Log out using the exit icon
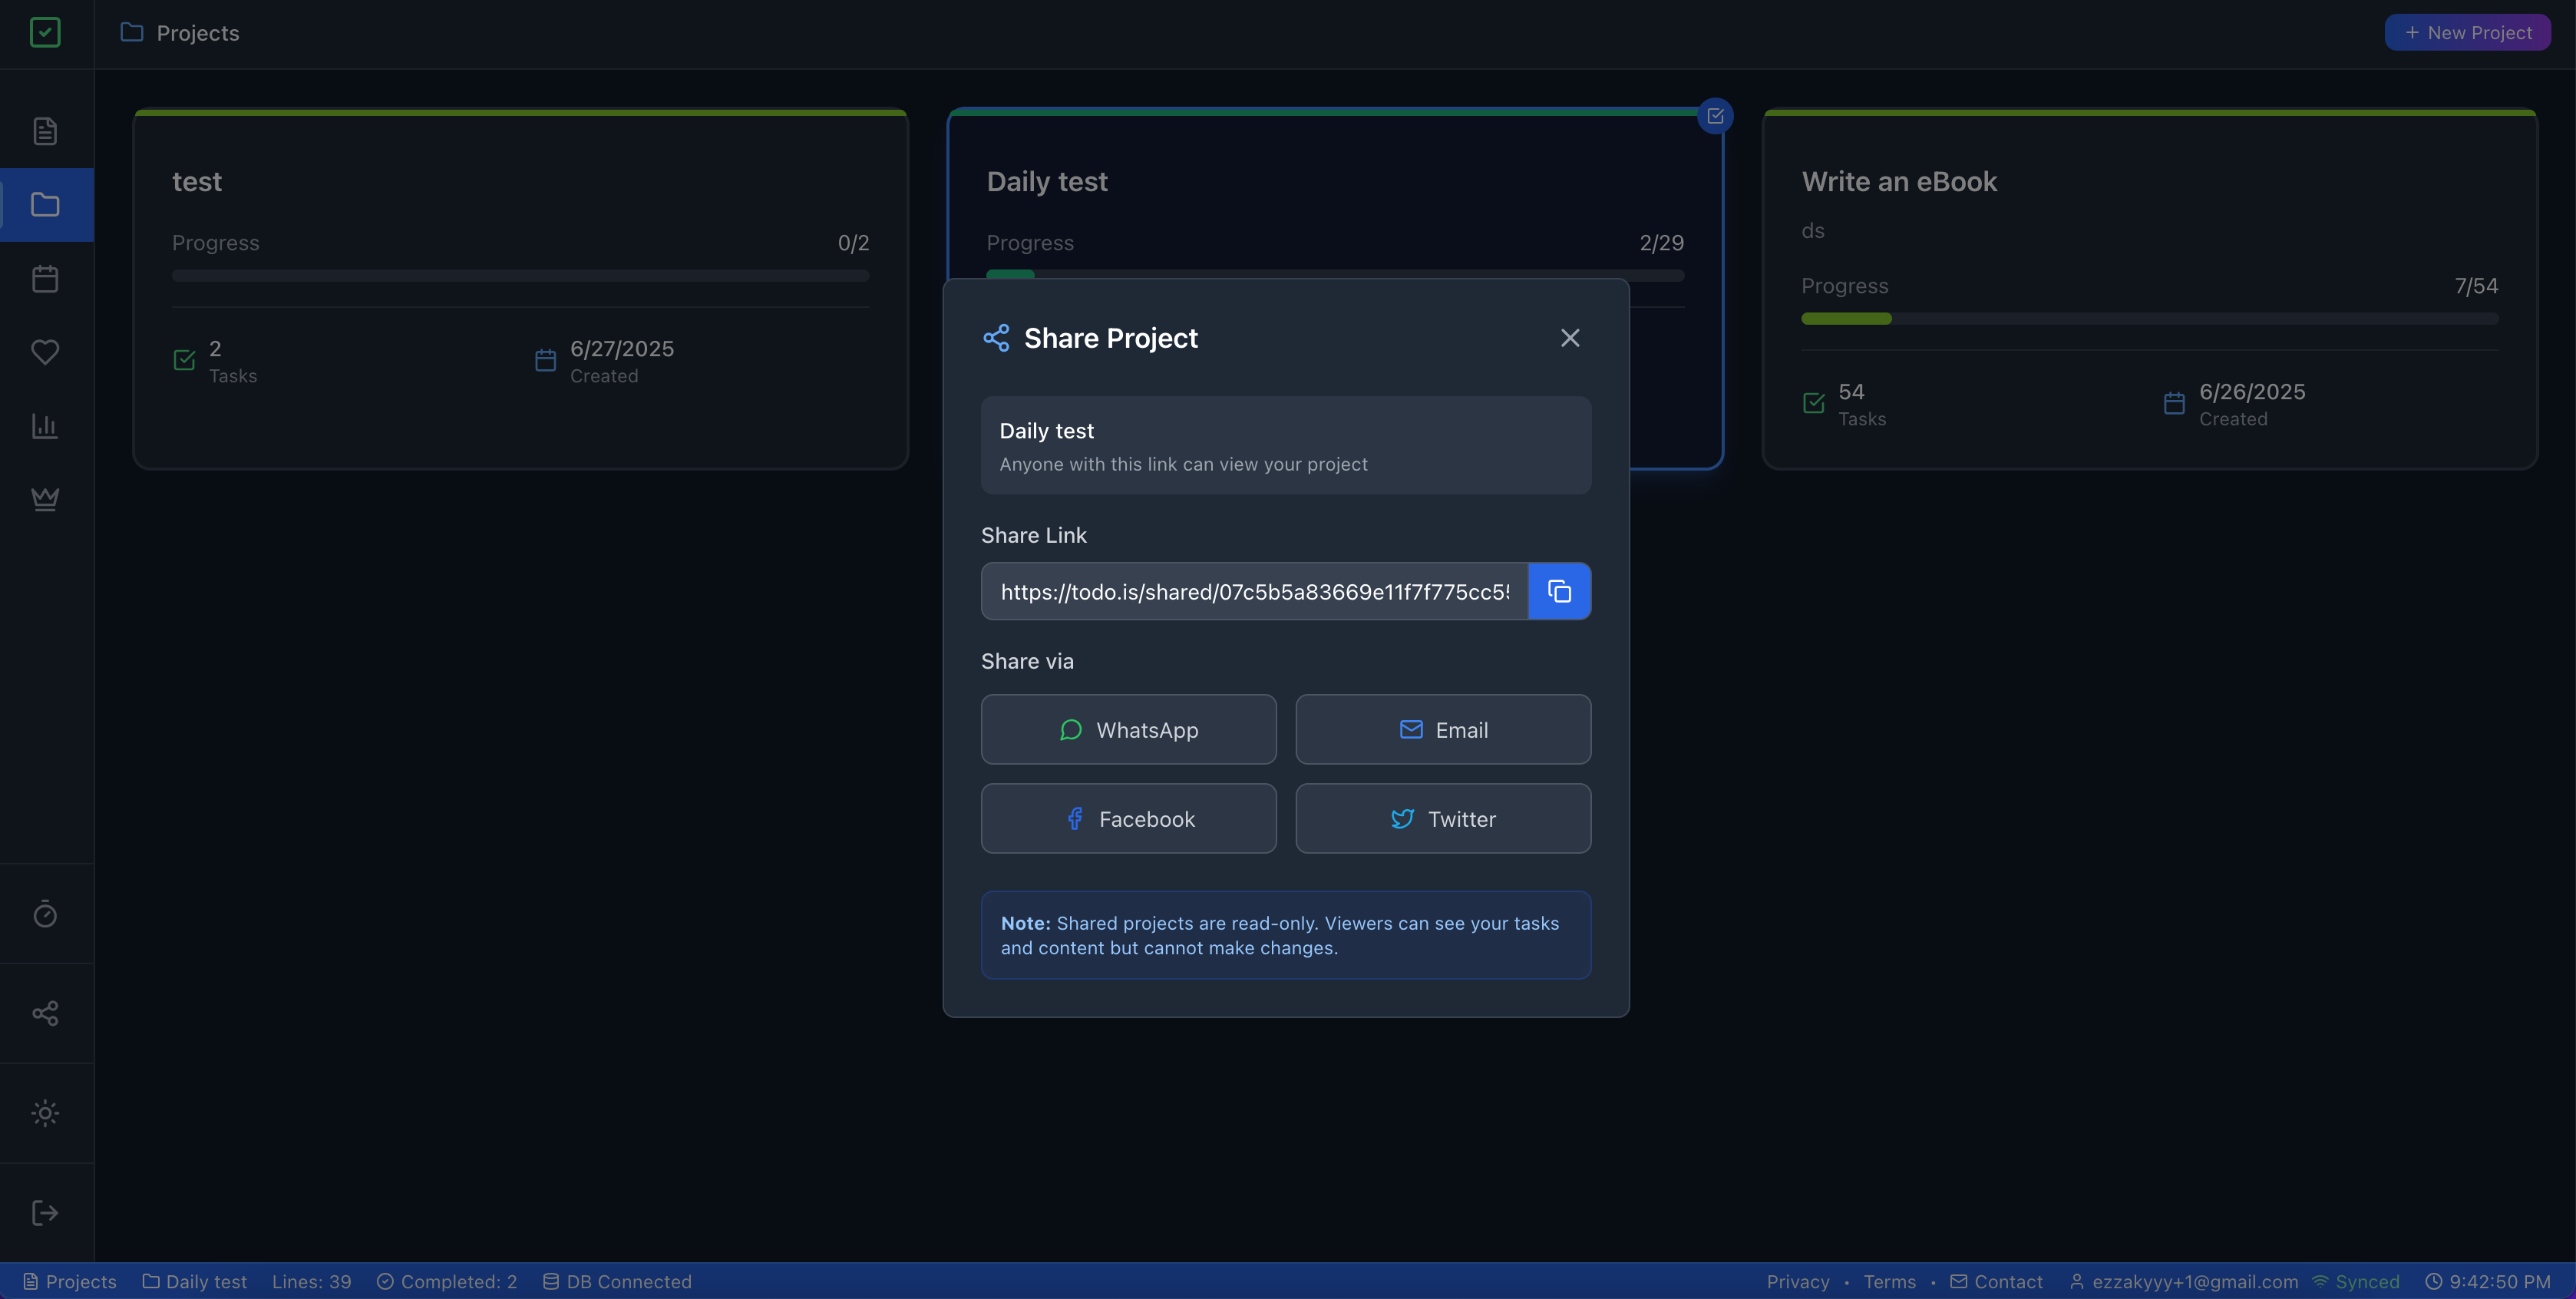Screen dimensions: 2576x1299 pos(45,1213)
